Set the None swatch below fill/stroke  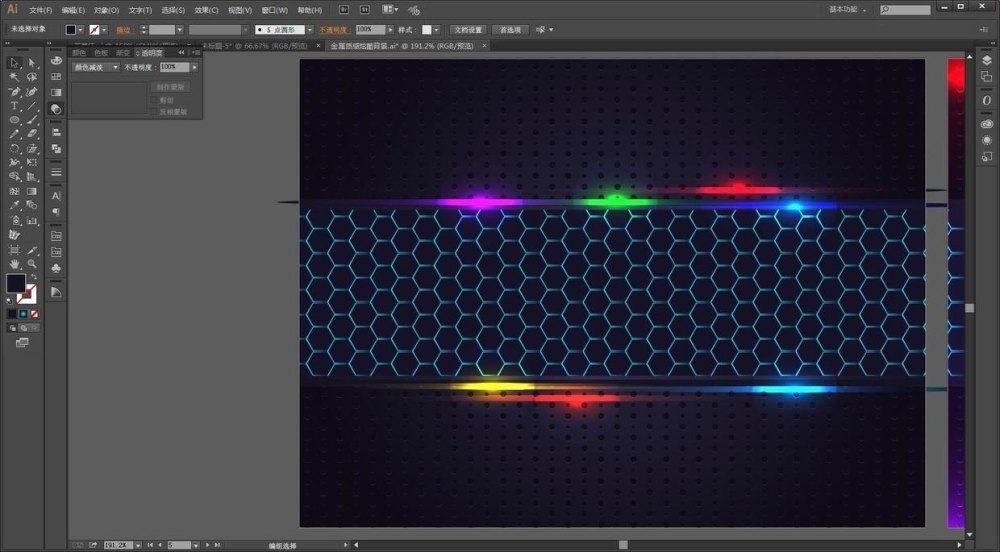coord(34,313)
